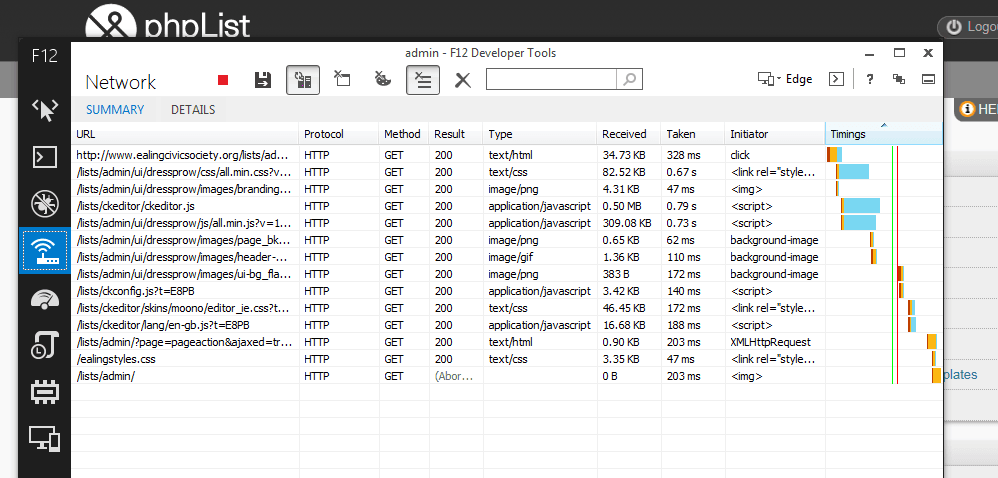Select the /ealingstyles.css row
Image resolution: width=998 pixels, height=478 pixels.
507,359
